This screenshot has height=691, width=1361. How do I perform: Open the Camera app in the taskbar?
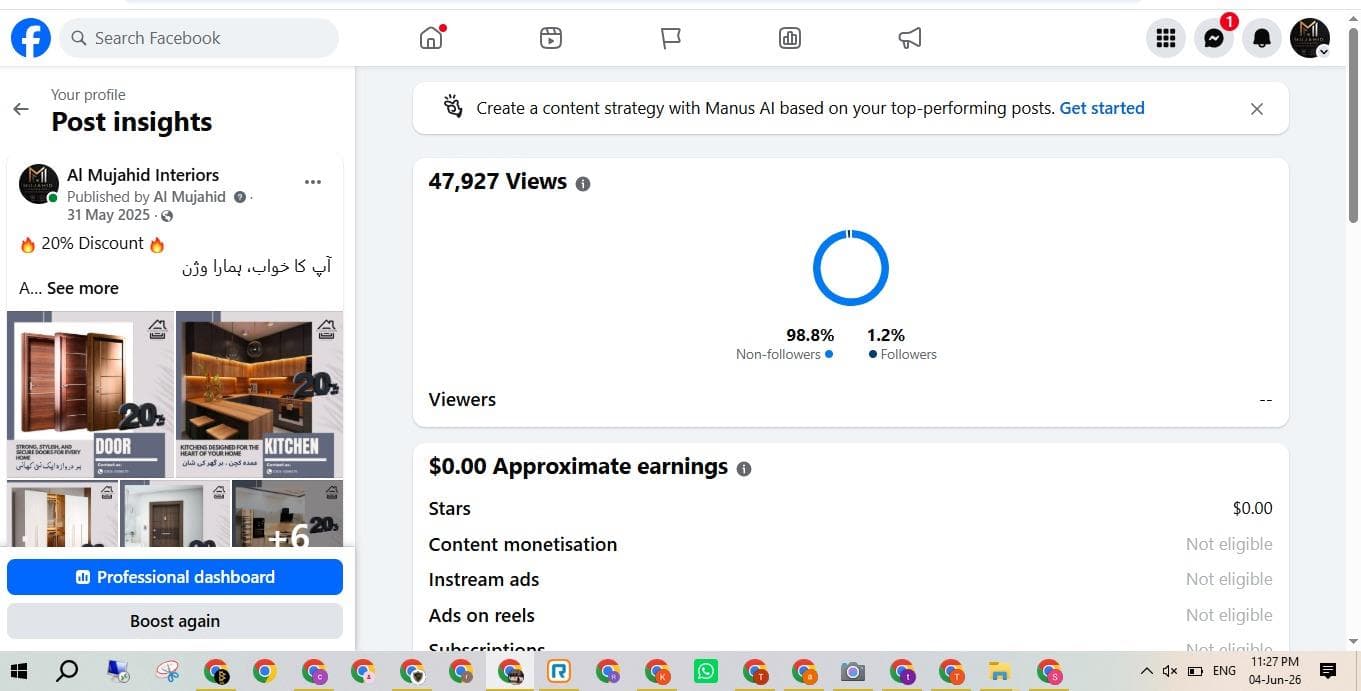coord(852,671)
